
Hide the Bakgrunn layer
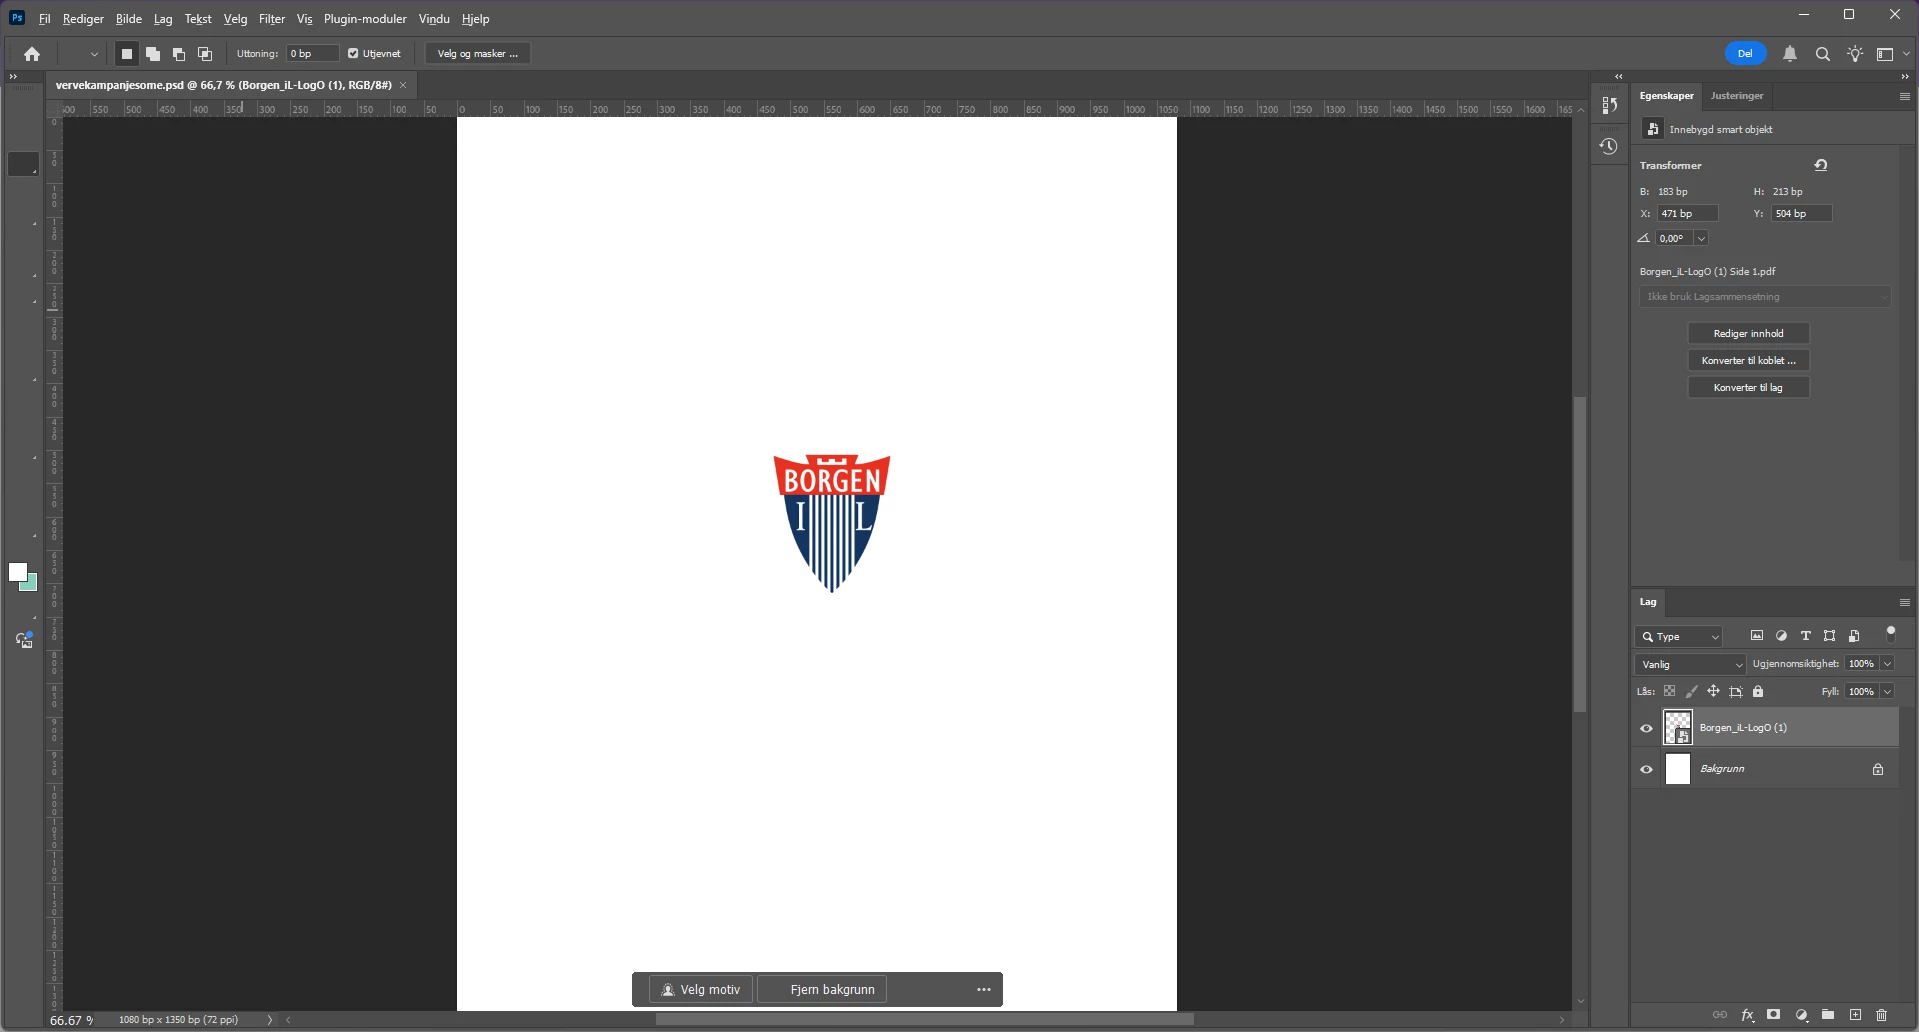point(1646,769)
